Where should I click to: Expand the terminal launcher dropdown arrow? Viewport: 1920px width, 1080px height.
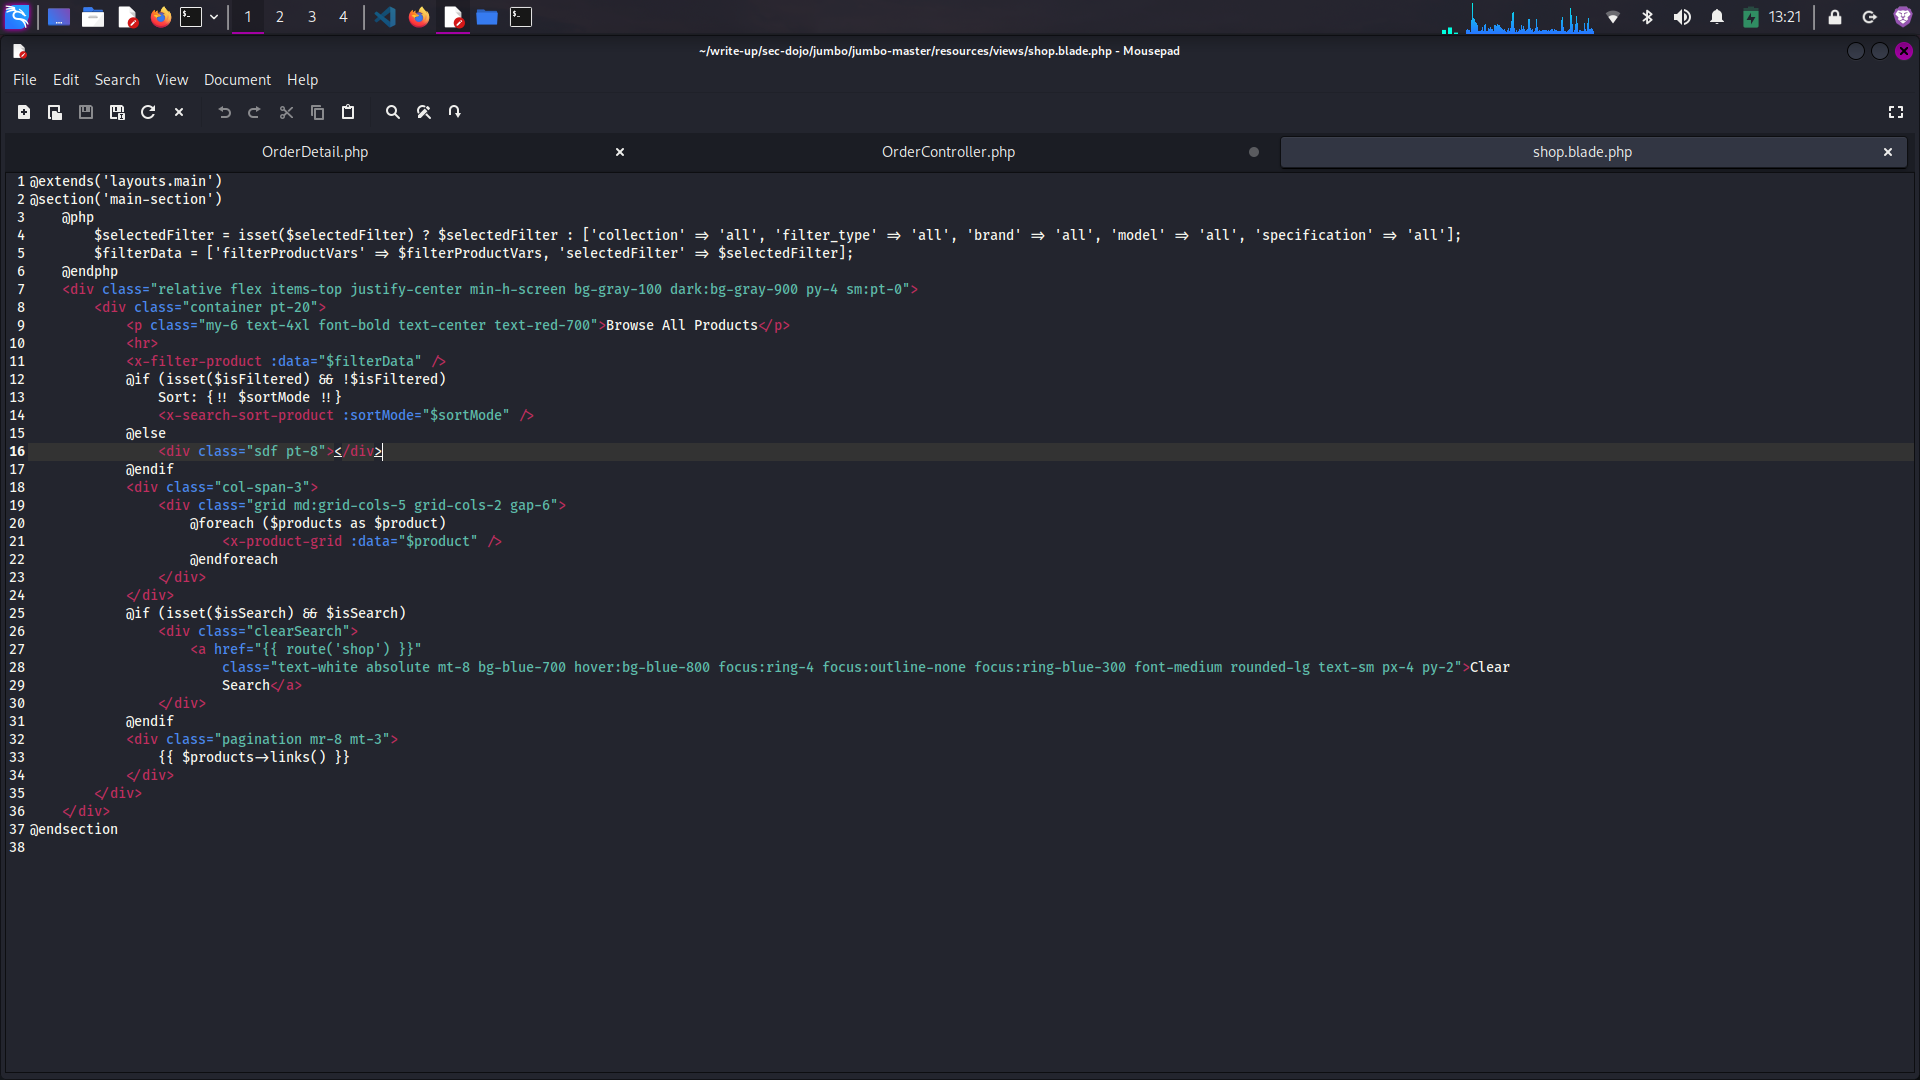coord(214,17)
